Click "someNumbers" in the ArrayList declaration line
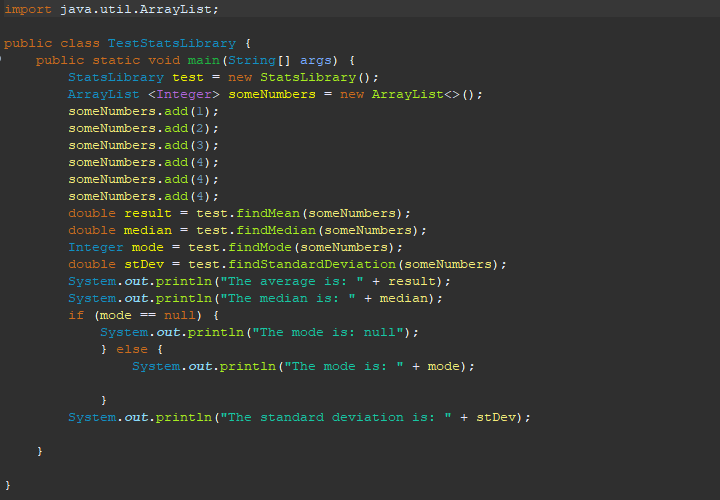This screenshot has width=720, height=500. click(x=272, y=95)
